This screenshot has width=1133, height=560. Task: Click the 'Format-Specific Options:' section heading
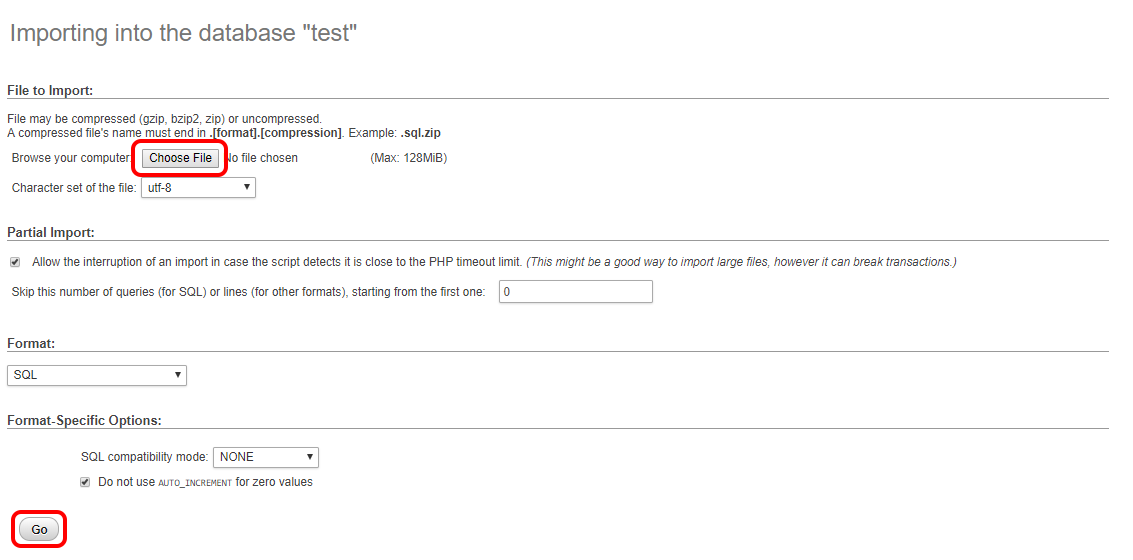point(84,420)
